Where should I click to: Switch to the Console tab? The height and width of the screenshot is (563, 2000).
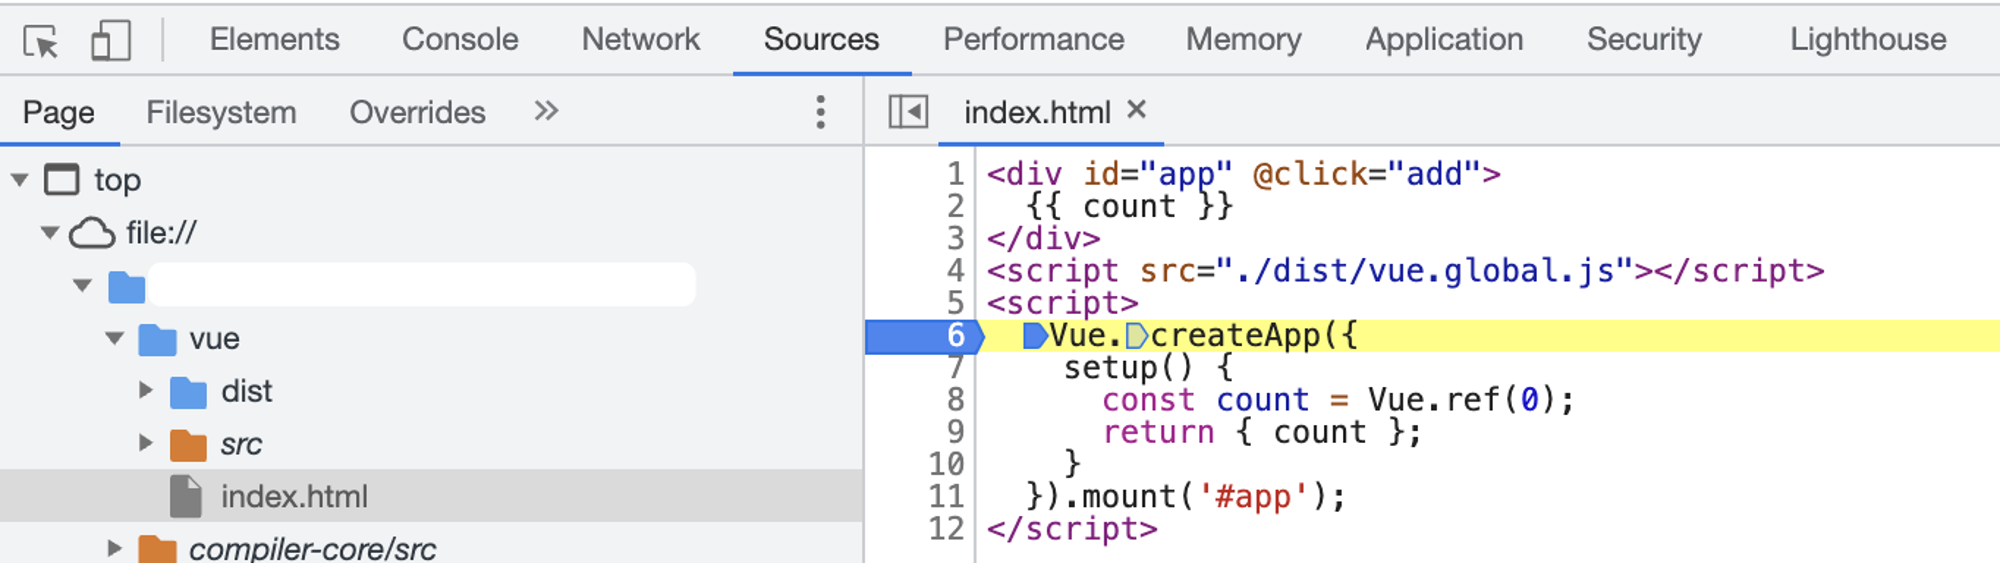[460, 39]
